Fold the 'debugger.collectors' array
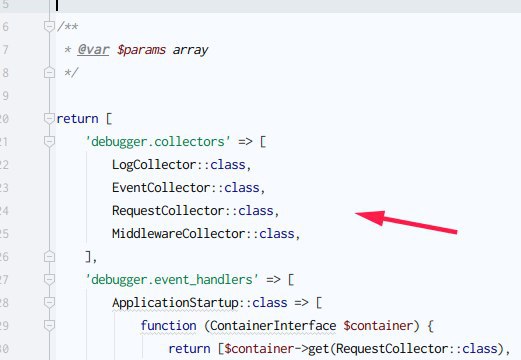The height and width of the screenshot is (360, 521). (x=49, y=142)
